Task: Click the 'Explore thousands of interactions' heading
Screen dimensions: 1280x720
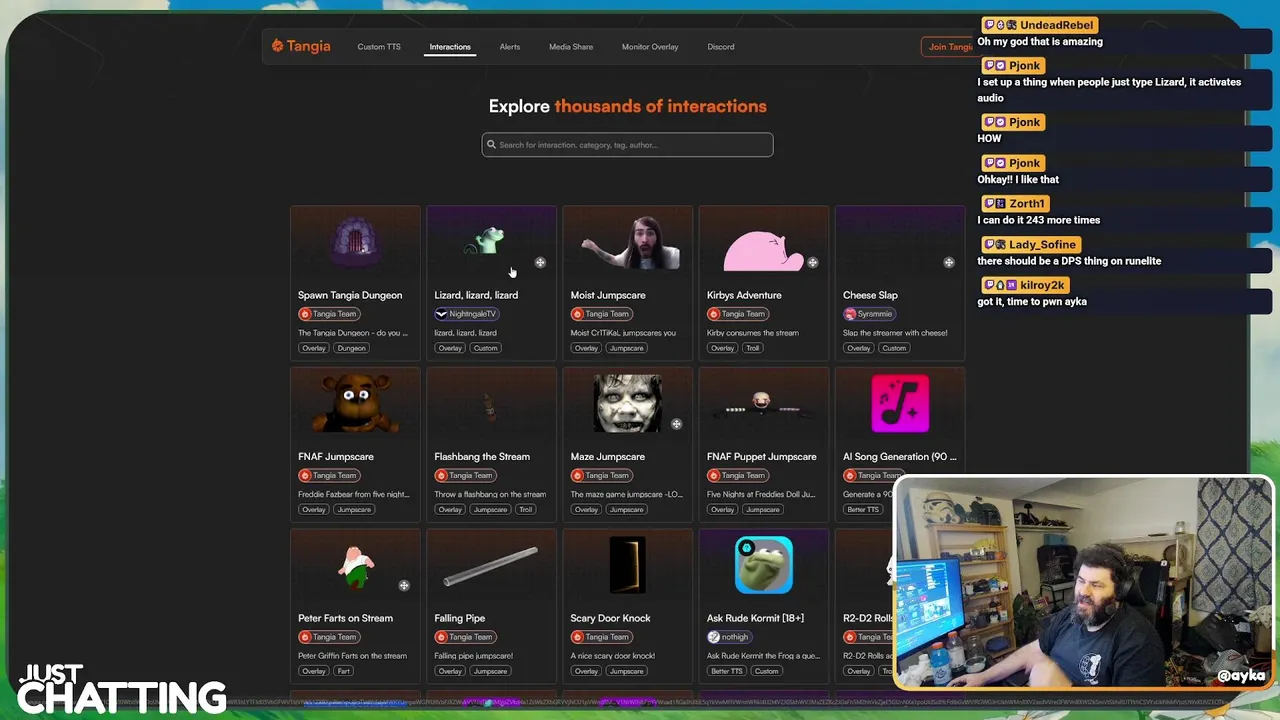Action: (627, 106)
